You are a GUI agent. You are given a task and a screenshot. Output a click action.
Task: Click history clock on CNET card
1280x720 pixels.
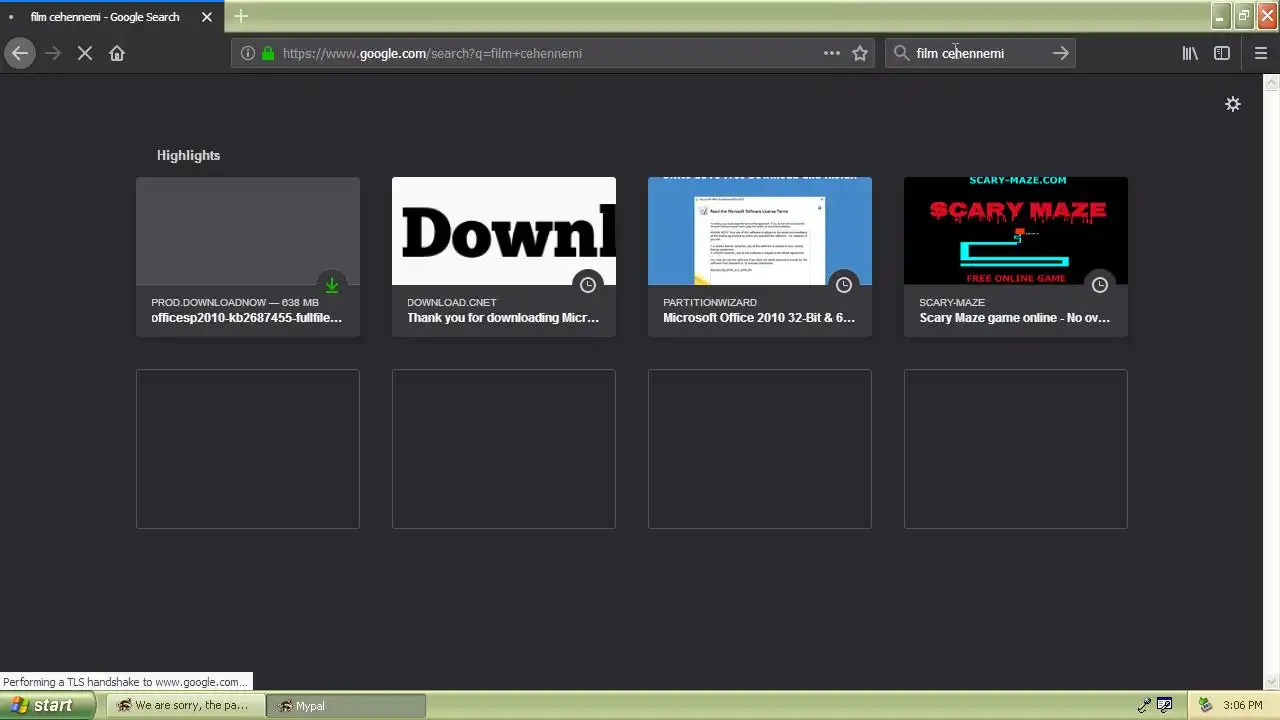pyautogui.click(x=588, y=285)
